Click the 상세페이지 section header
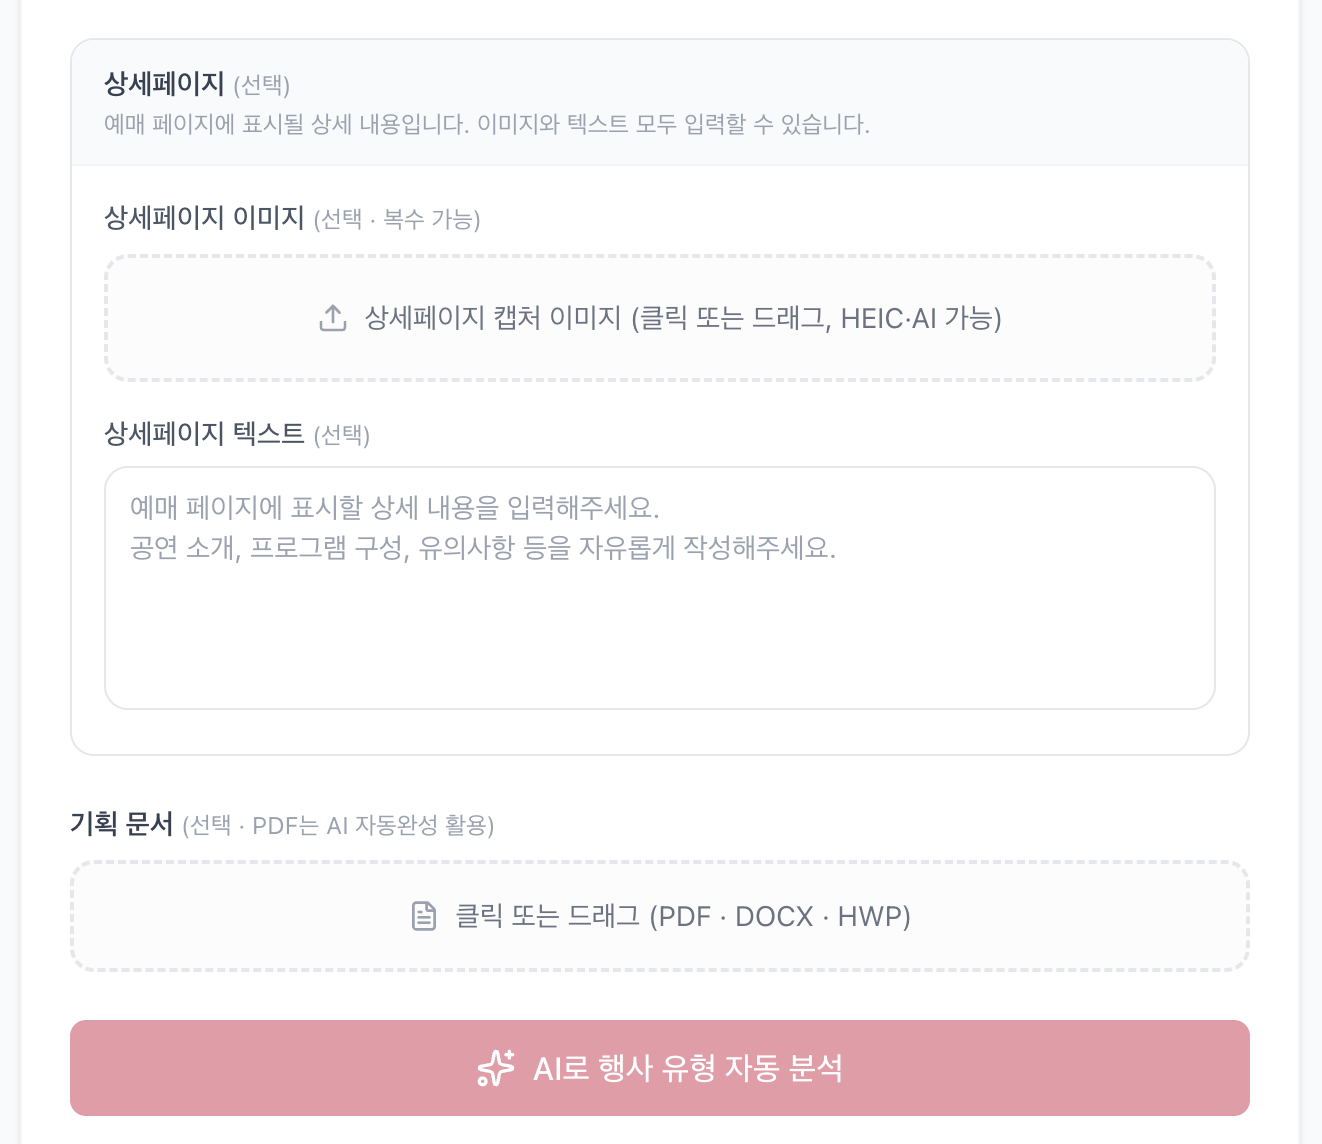Viewport: 1322px width, 1144px height. pos(164,85)
